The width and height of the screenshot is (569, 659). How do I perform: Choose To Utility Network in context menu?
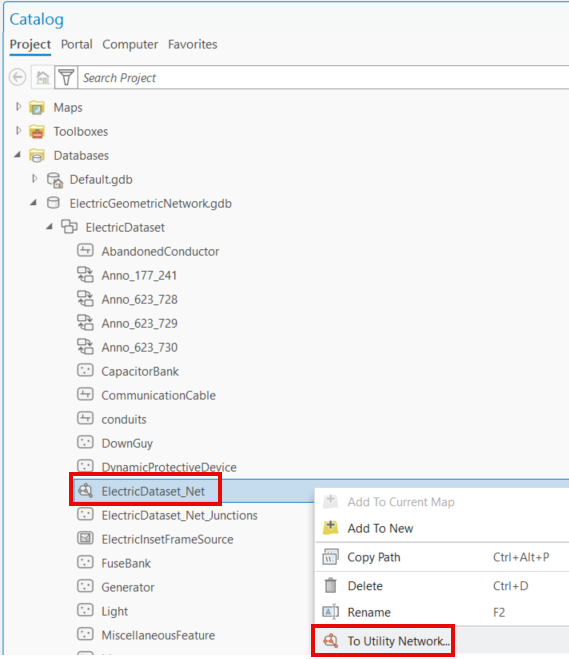(x=442, y=641)
